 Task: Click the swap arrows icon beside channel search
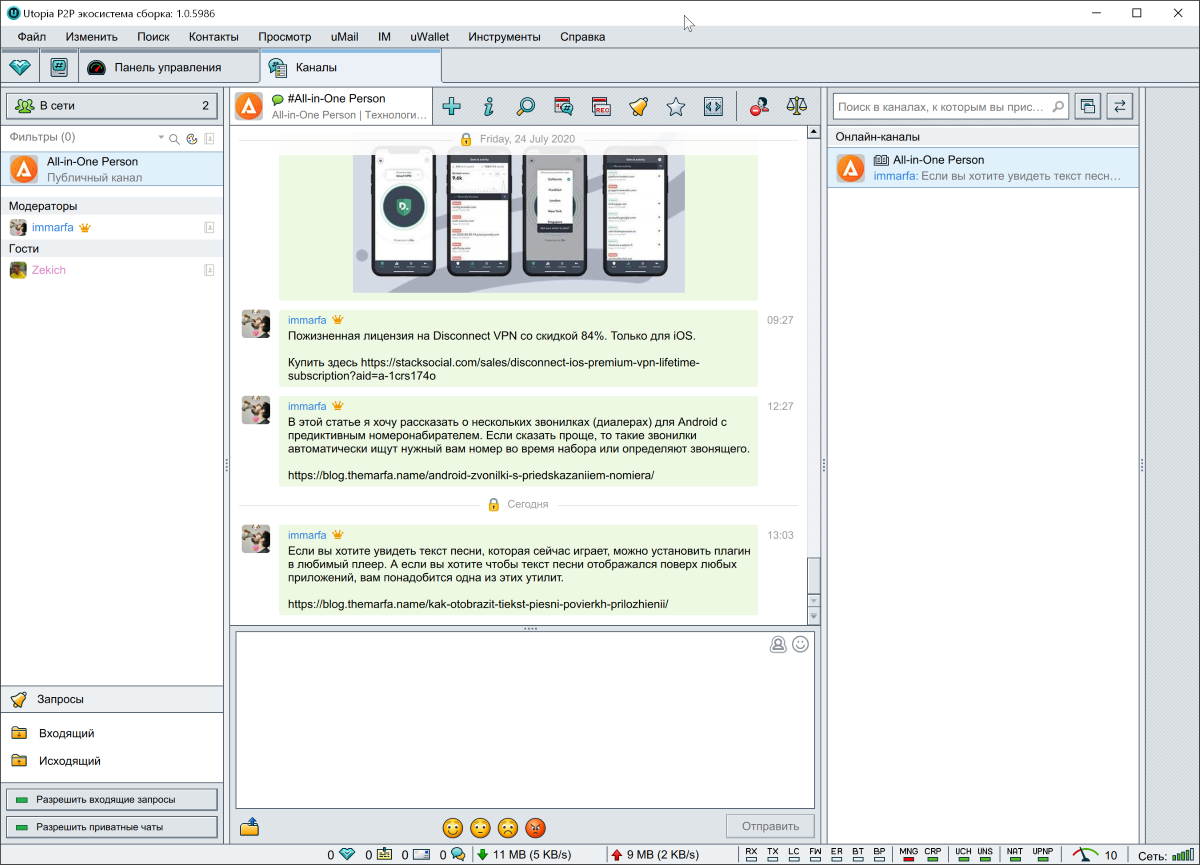(1120, 105)
